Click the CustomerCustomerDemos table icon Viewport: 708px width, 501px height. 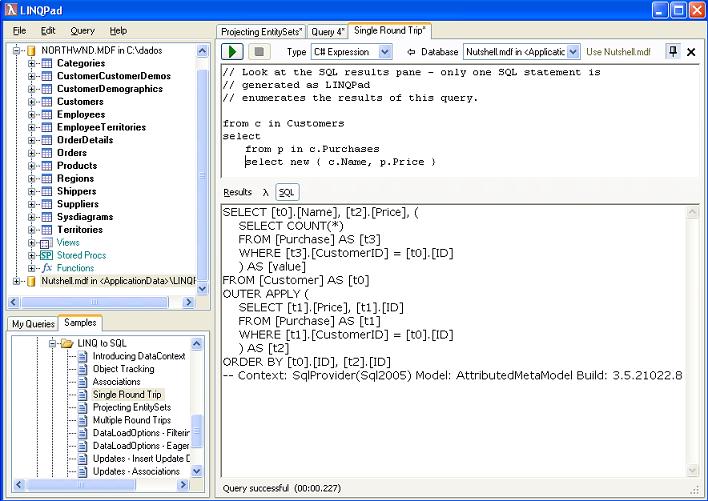47,76
